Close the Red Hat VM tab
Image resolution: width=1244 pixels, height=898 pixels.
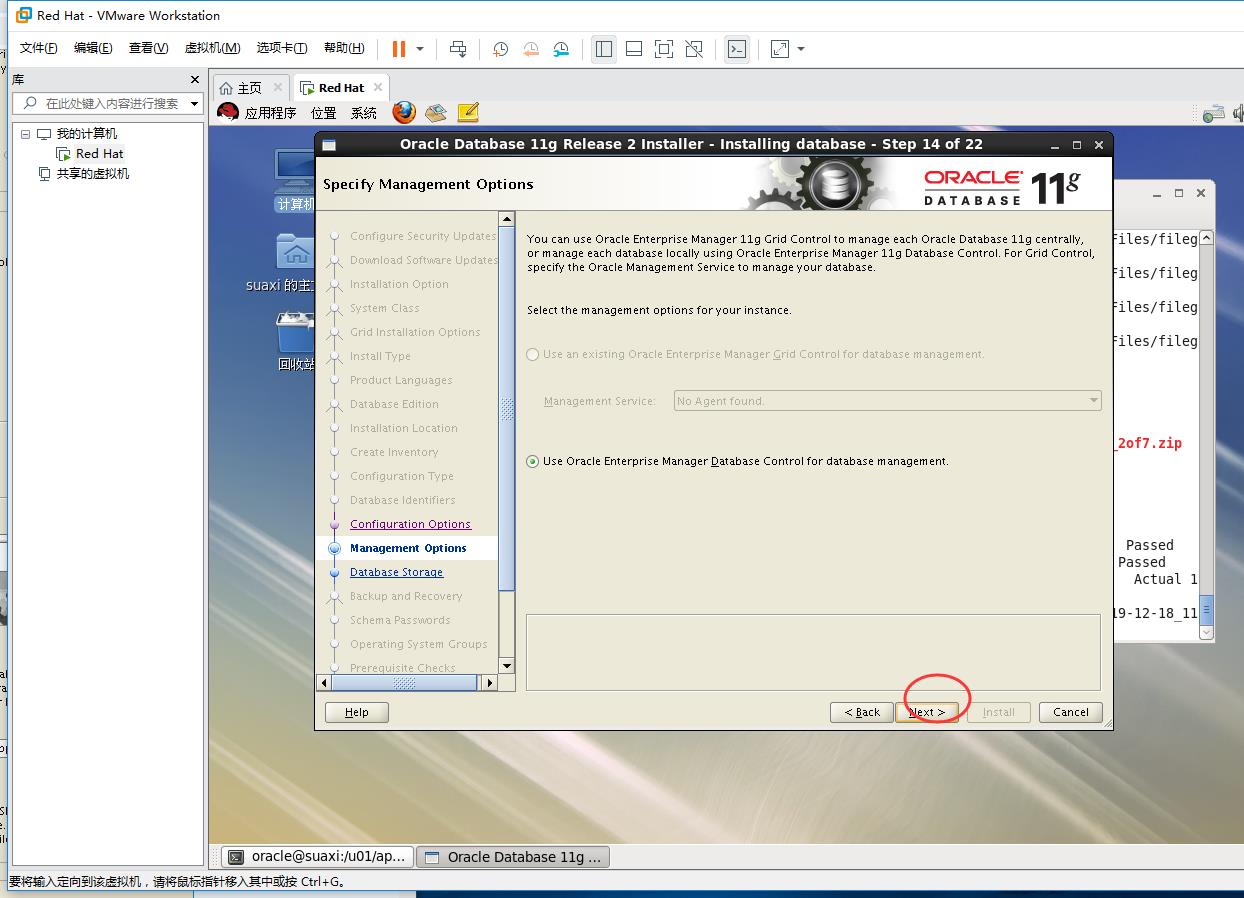(378, 88)
